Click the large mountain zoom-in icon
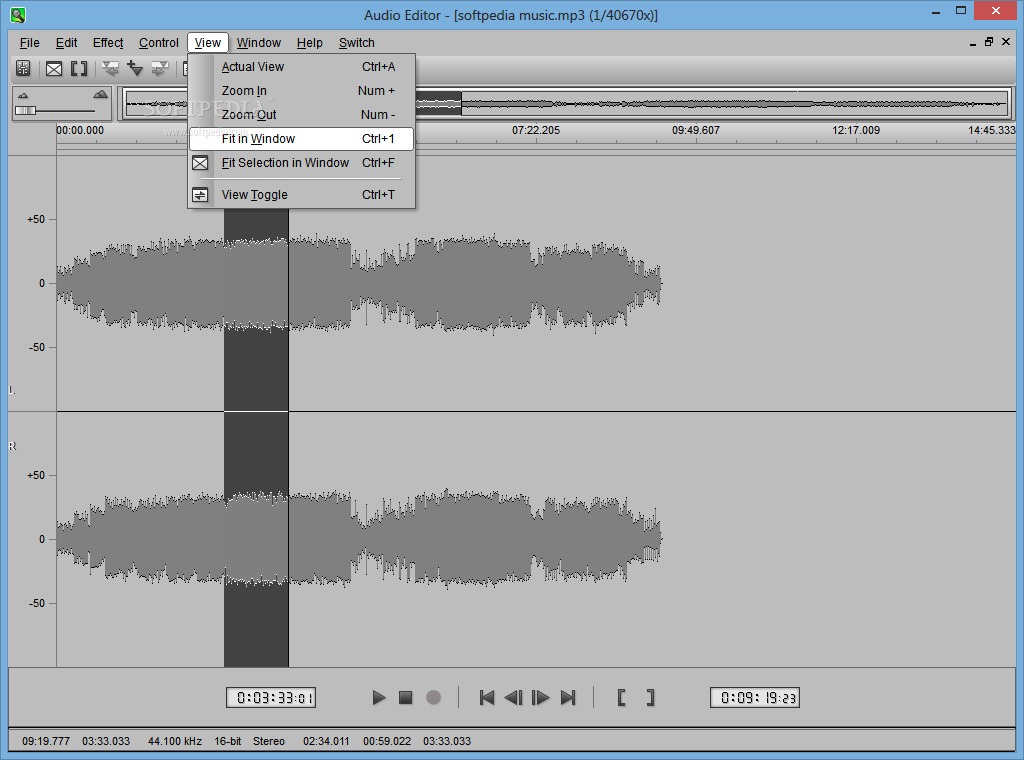The image size is (1024, 760). pyautogui.click(x=100, y=94)
